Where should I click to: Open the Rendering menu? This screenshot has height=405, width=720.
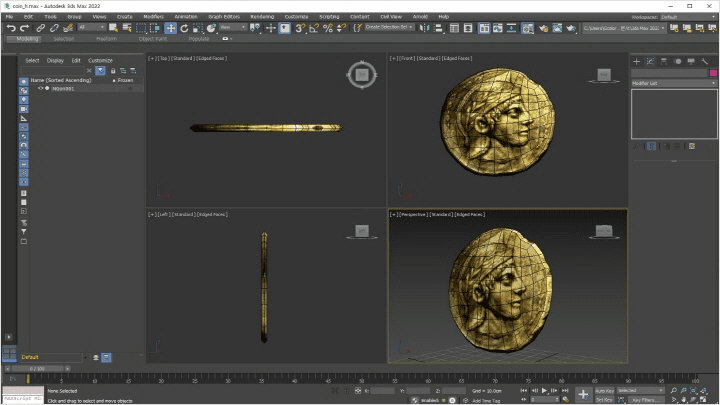(x=262, y=17)
